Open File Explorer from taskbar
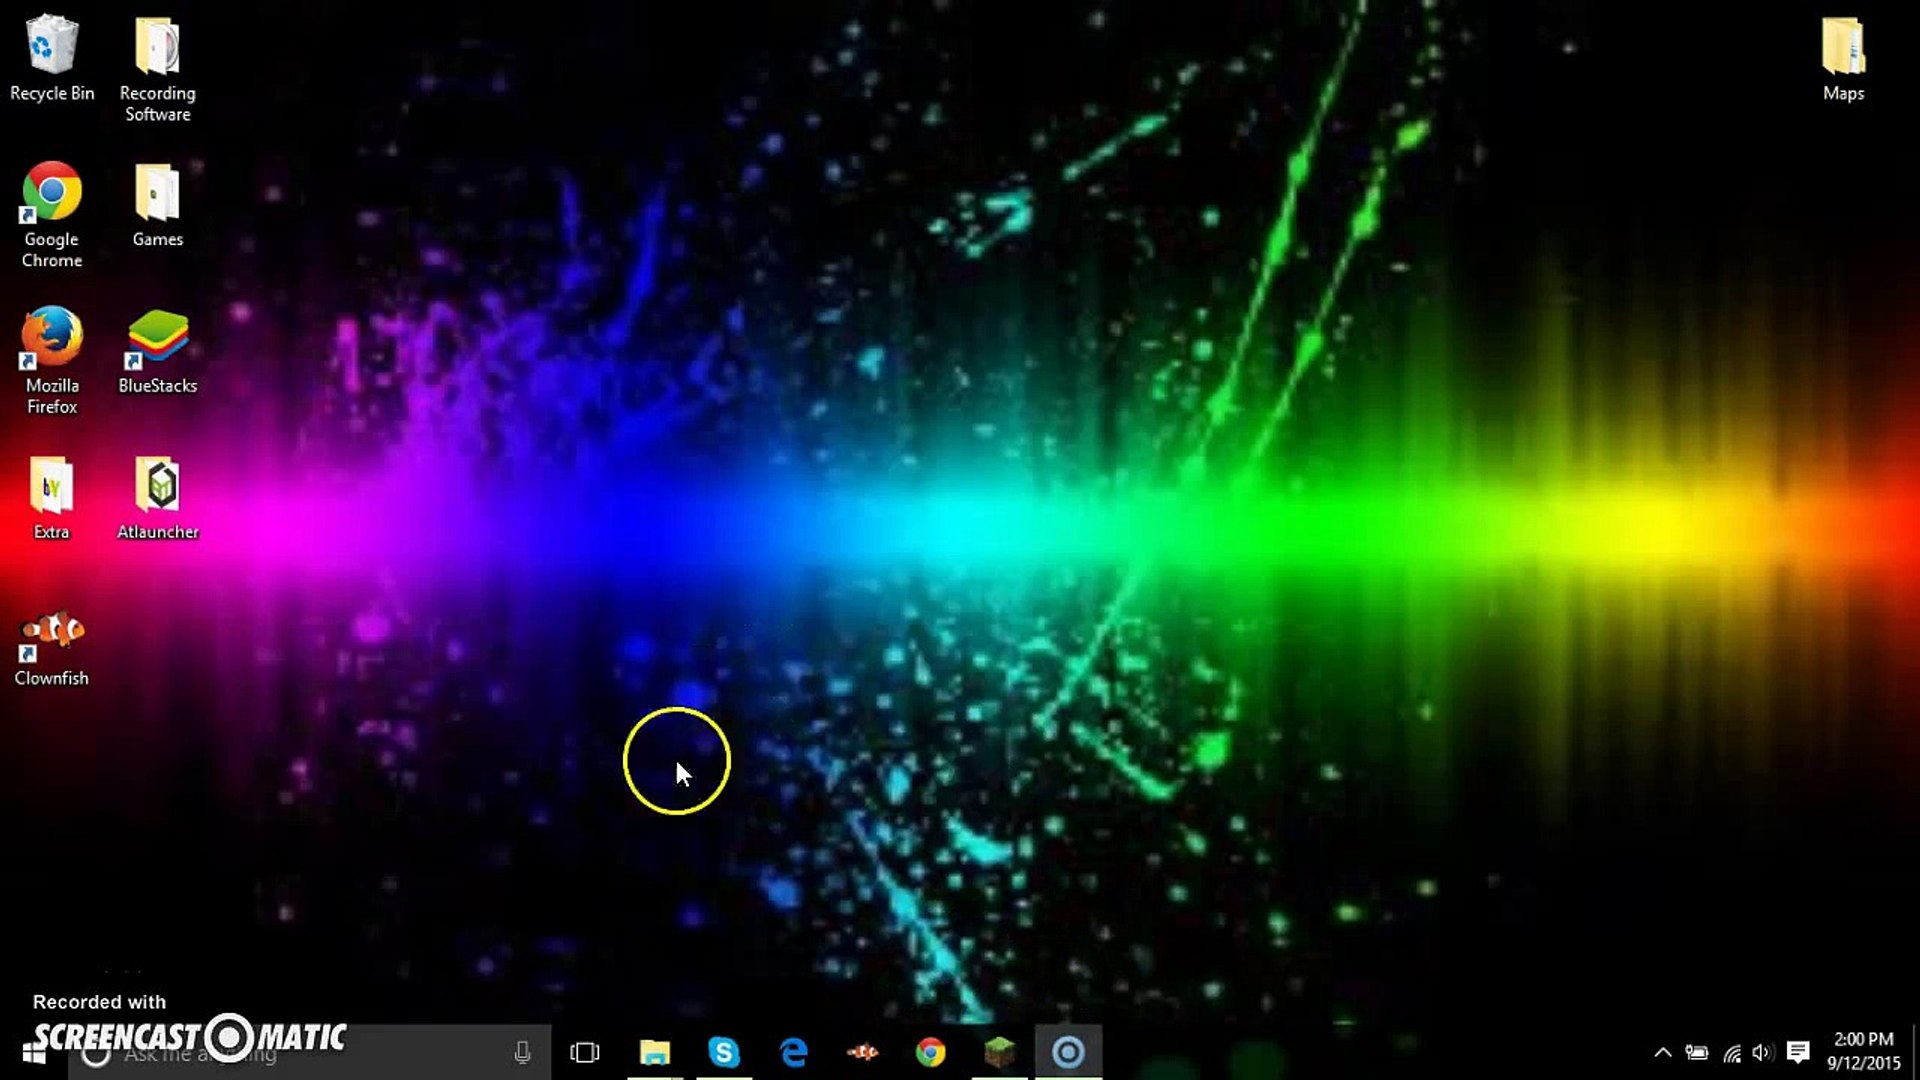Viewport: 1920px width, 1080px height. point(655,1052)
